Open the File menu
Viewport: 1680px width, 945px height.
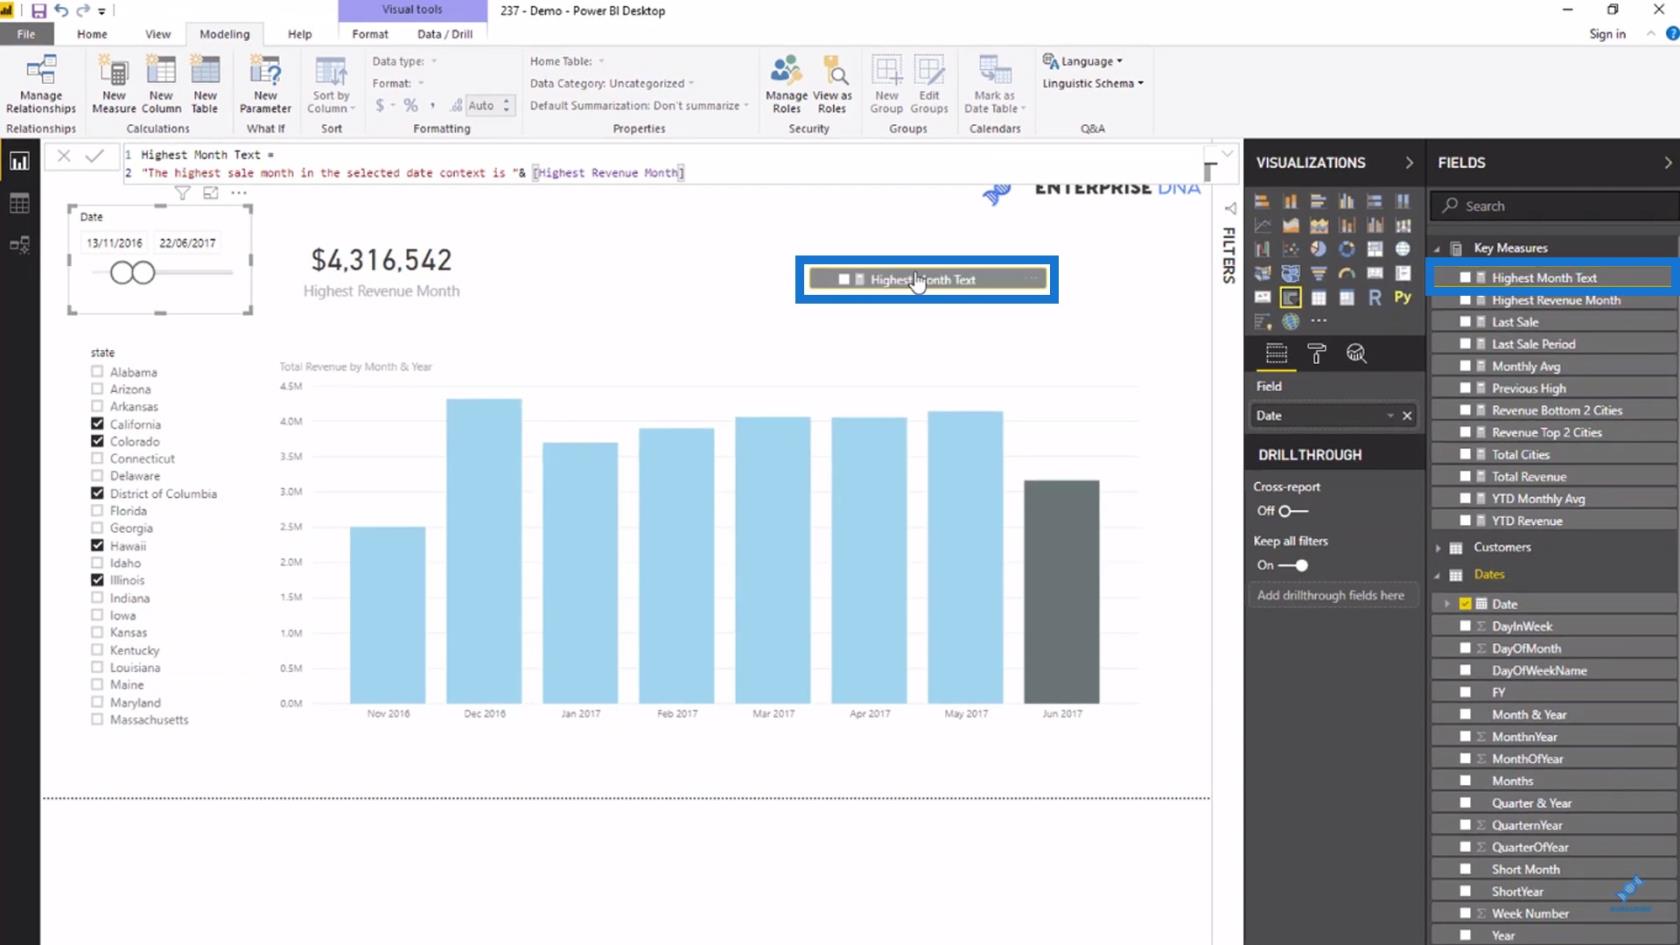(26, 34)
